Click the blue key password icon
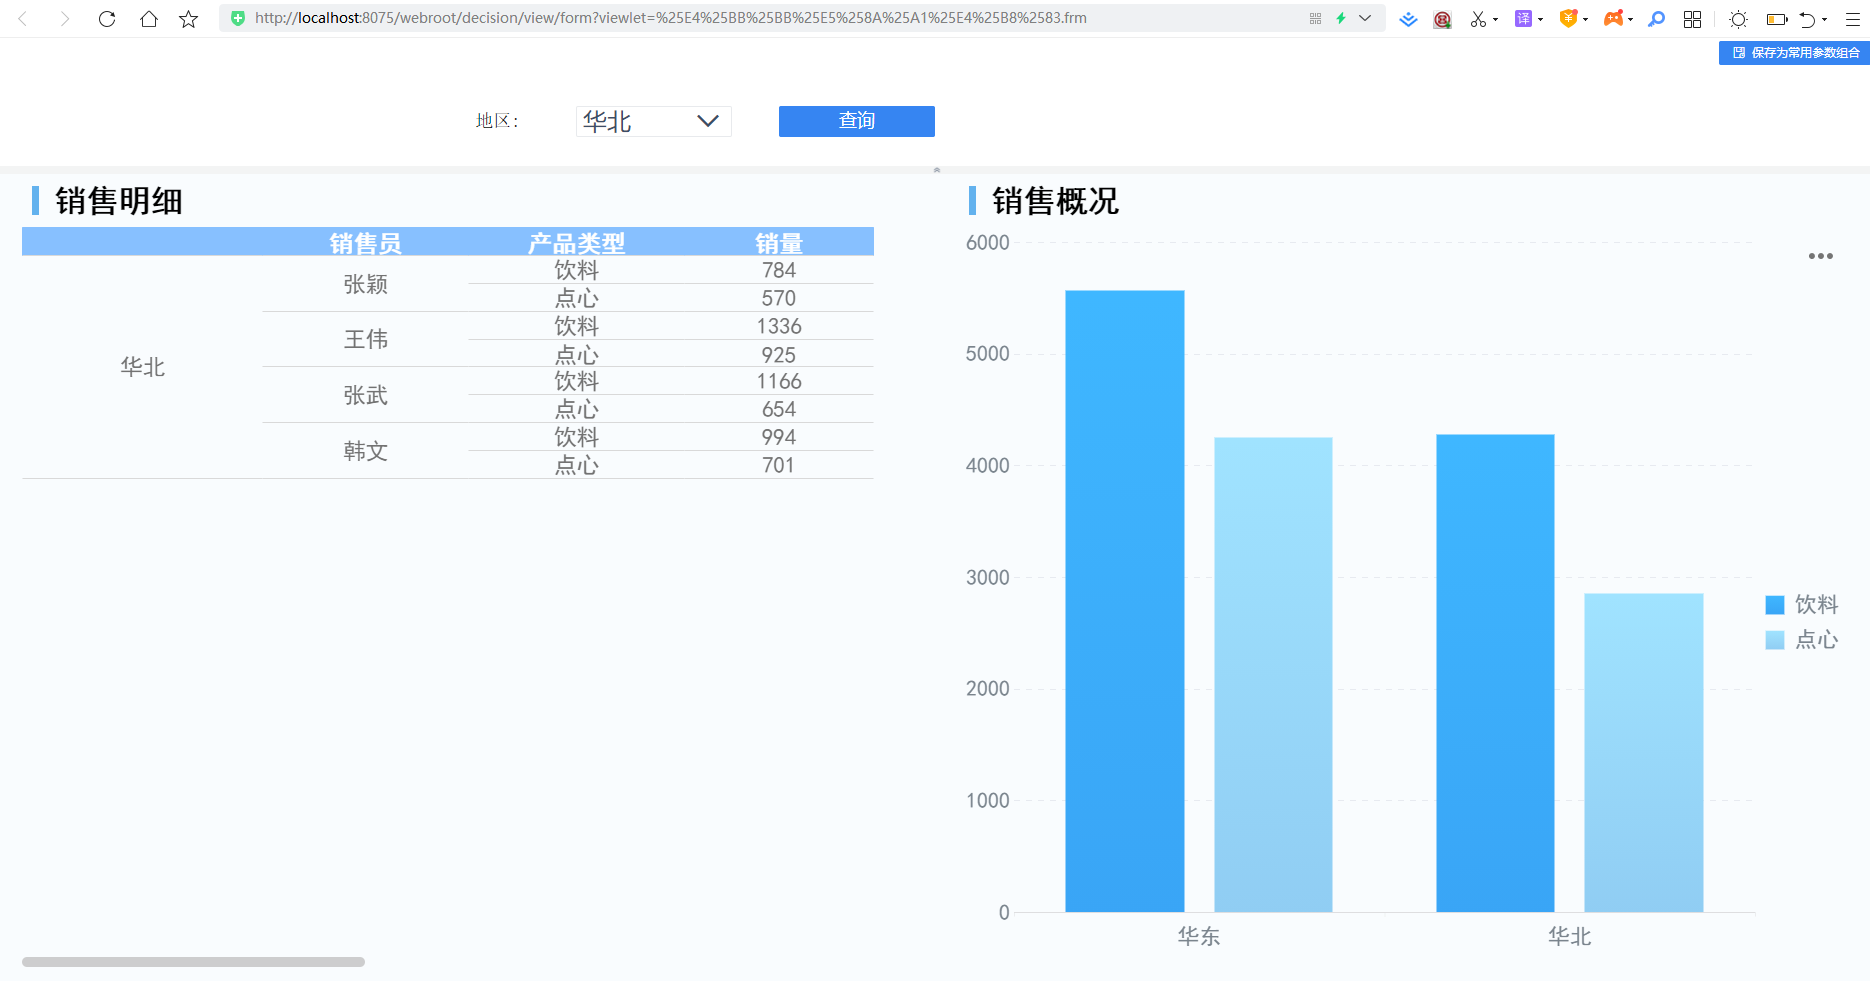Viewport: 1870px width, 981px height. point(1657,19)
